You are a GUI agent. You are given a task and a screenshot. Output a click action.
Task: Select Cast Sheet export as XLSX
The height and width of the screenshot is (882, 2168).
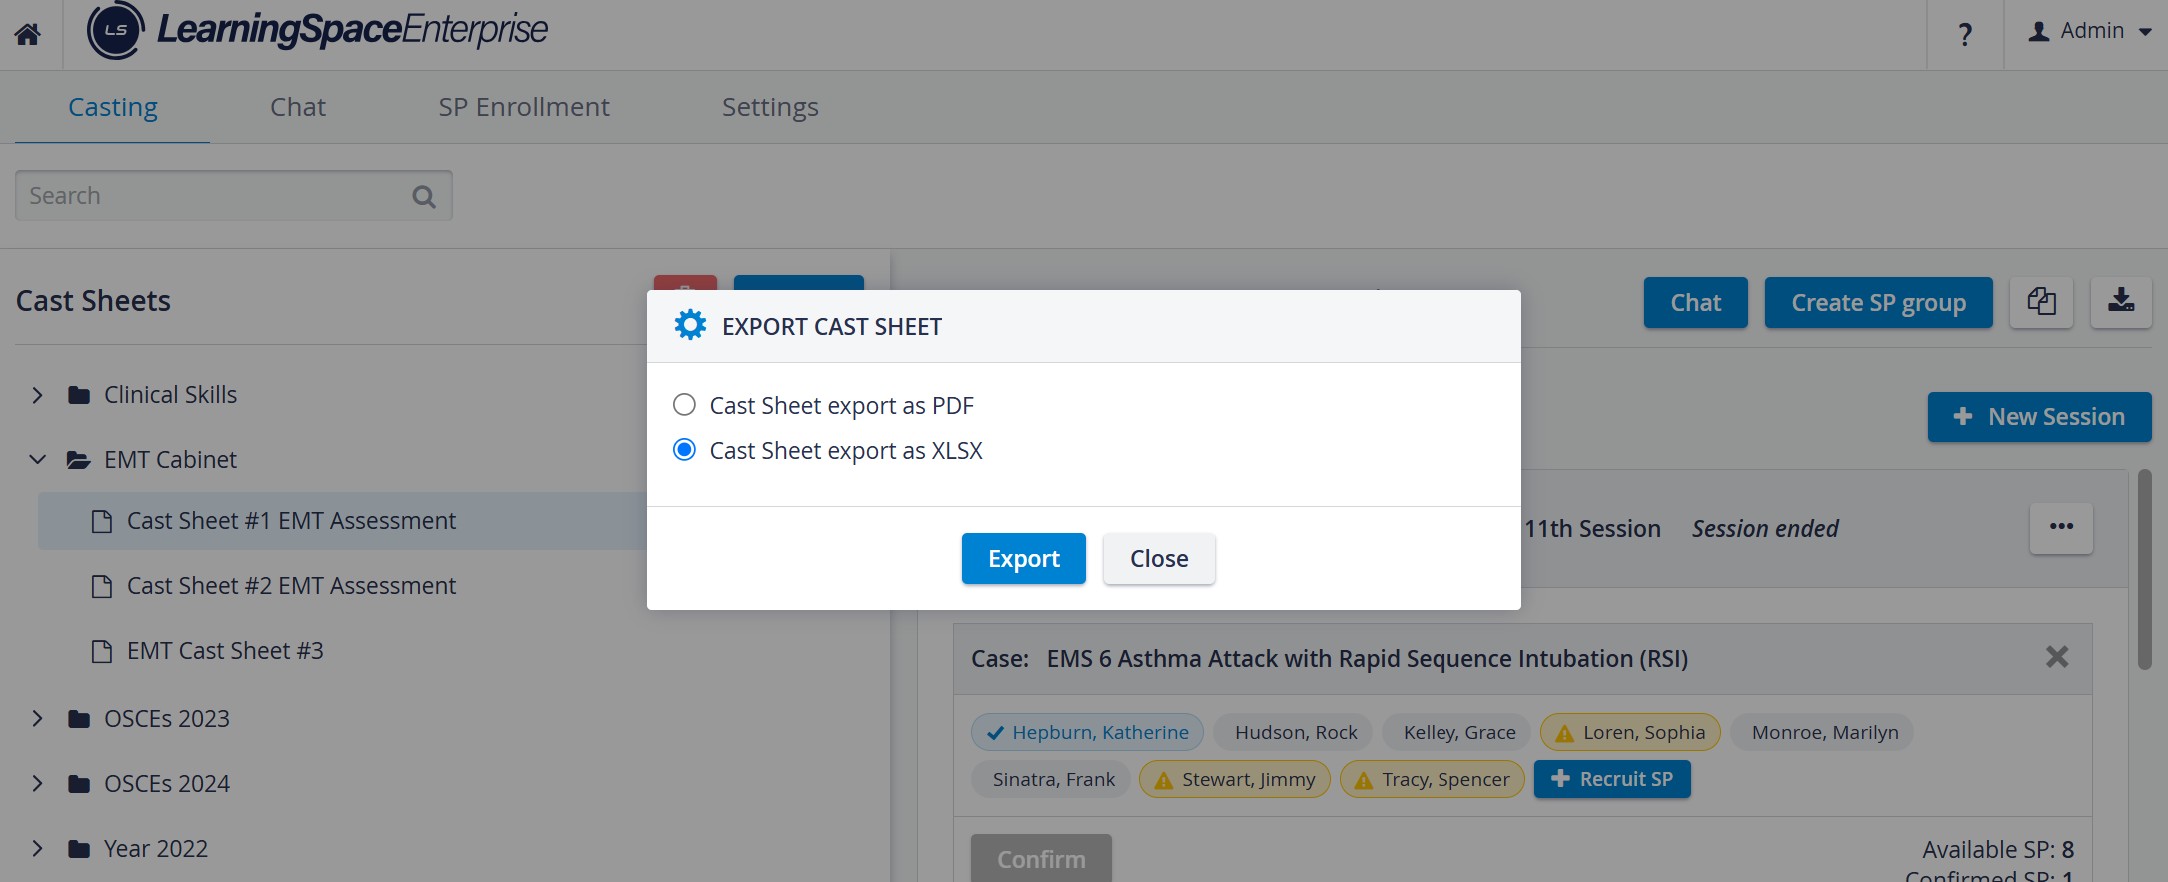click(684, 450)
